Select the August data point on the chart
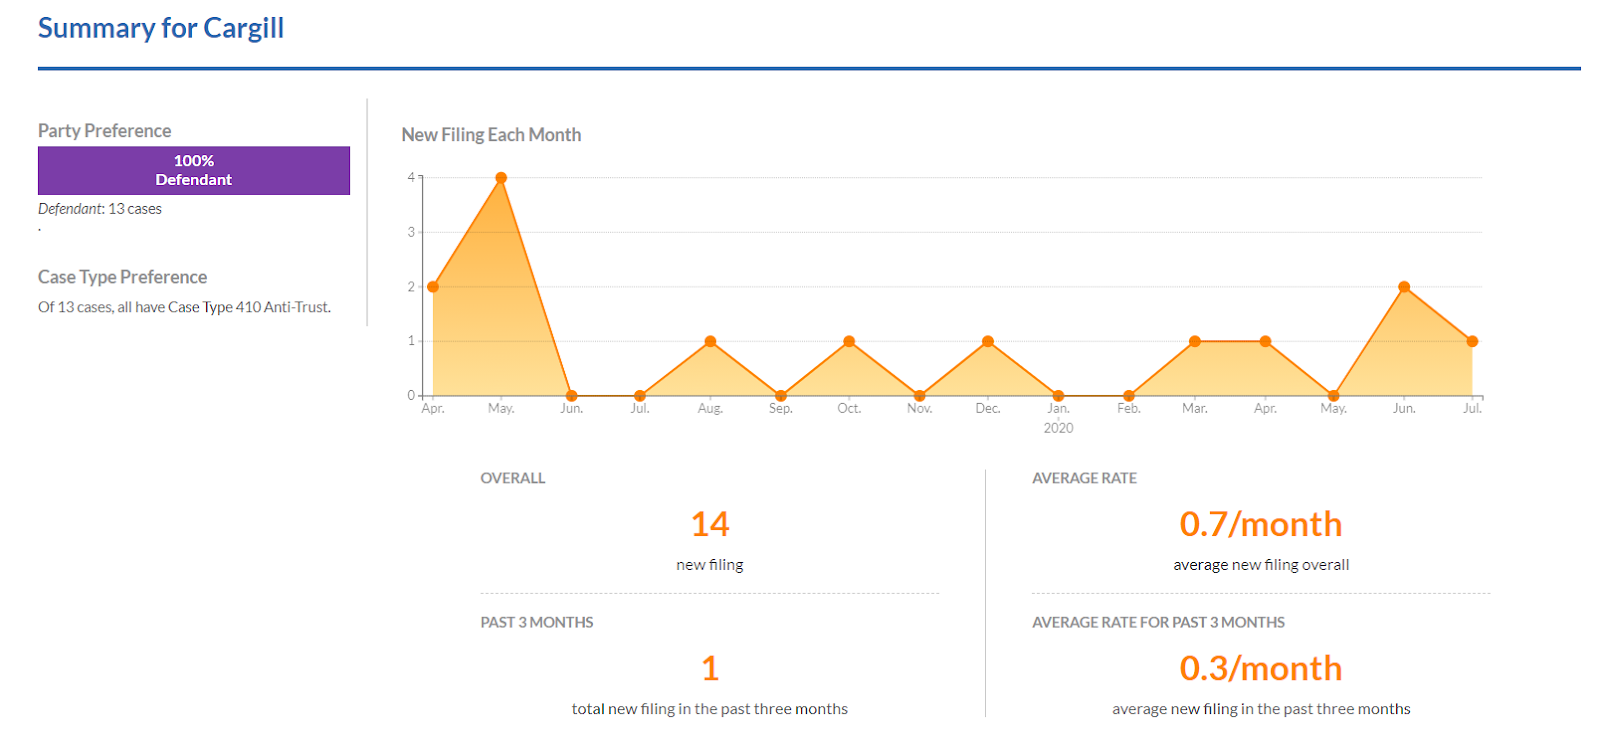The width and height of the screenshot is (1600, 748). click(x=710, y=342)
